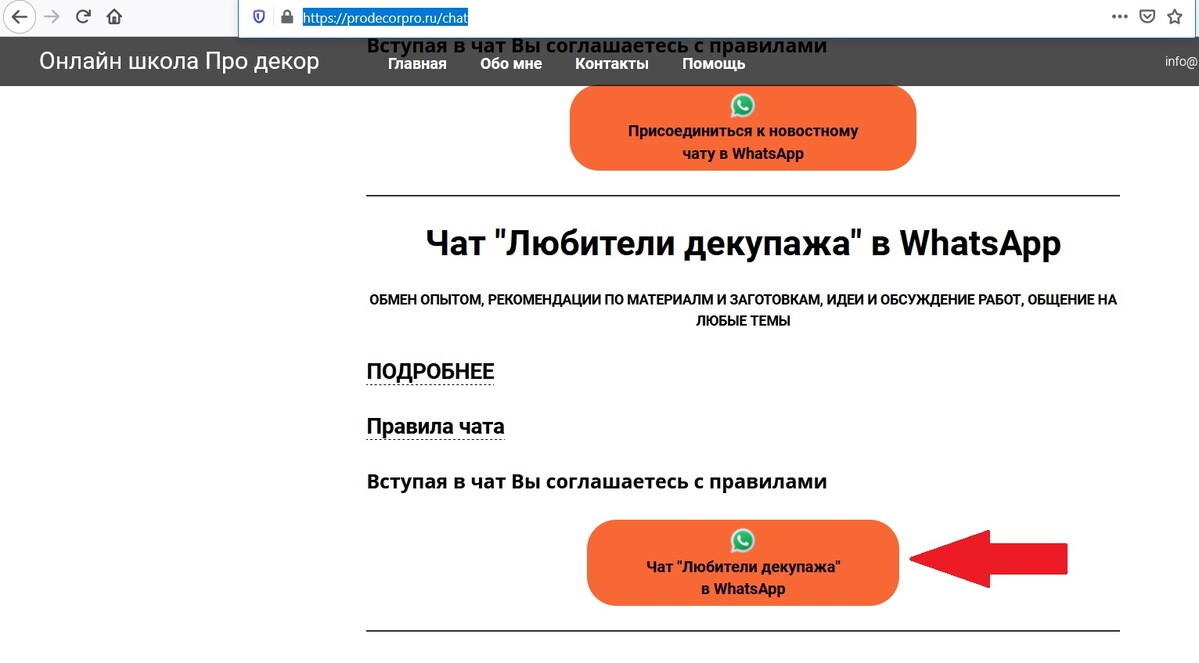Bookmark this page with the star
Screen dimensions: 1199x663
point(1175,17)
